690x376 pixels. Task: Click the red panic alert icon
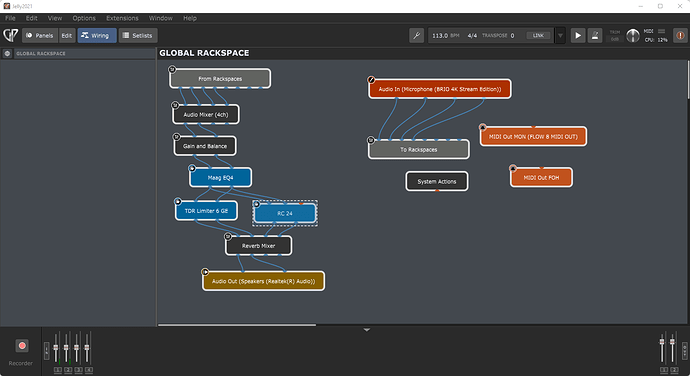[680, 36]
